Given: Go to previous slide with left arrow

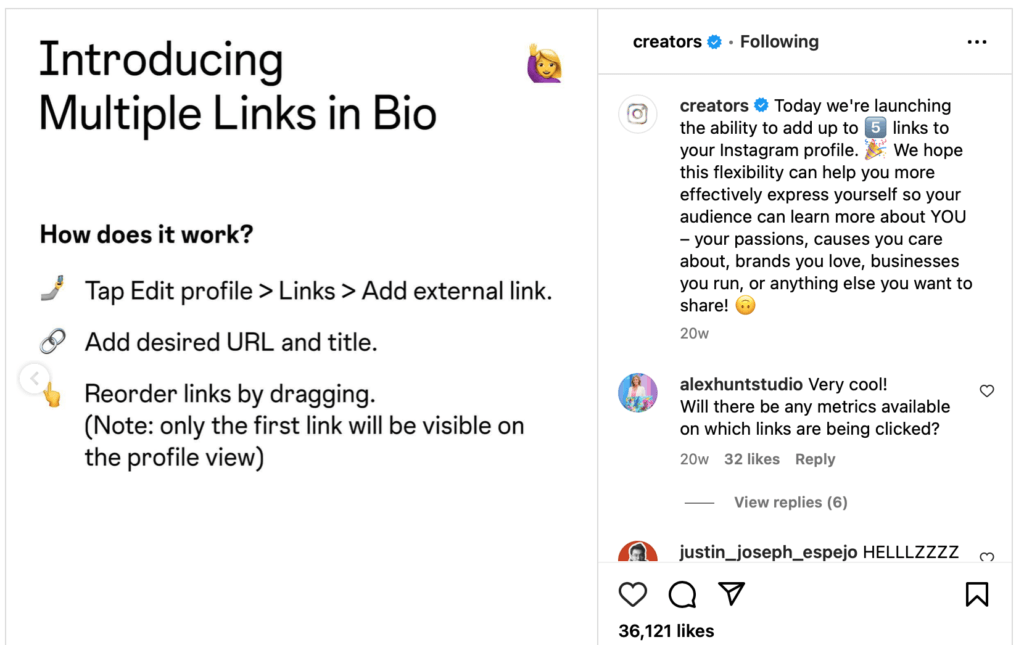Looking at the screenshot, I should pyautogui.click(x=34, y=378).
